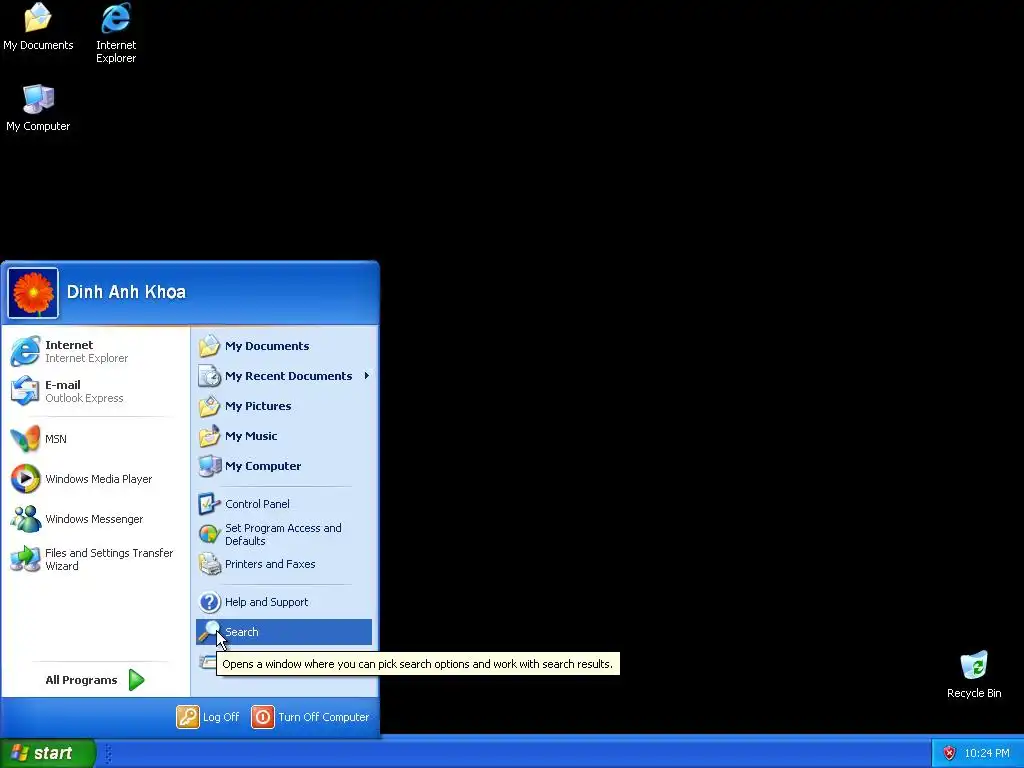Launch Internet Explorer from pinned Start items

95,351
